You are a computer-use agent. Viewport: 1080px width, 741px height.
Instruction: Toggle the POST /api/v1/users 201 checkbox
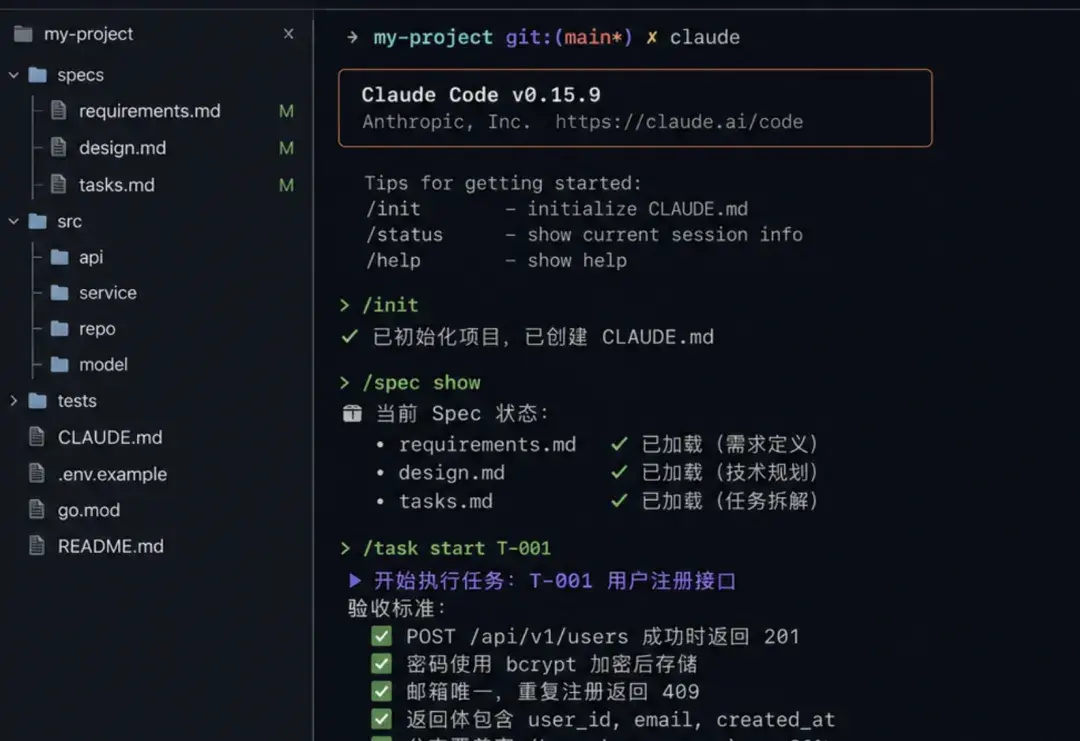(x=382, y=636)
